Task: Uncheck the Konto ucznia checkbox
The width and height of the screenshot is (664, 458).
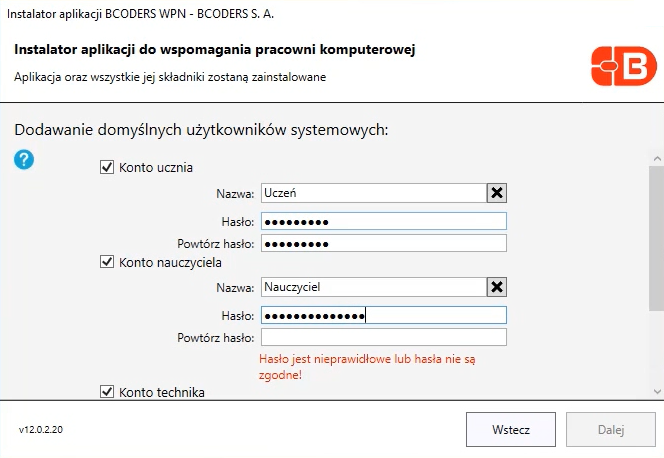Action: pyautogui.click(x=107, y=167)
